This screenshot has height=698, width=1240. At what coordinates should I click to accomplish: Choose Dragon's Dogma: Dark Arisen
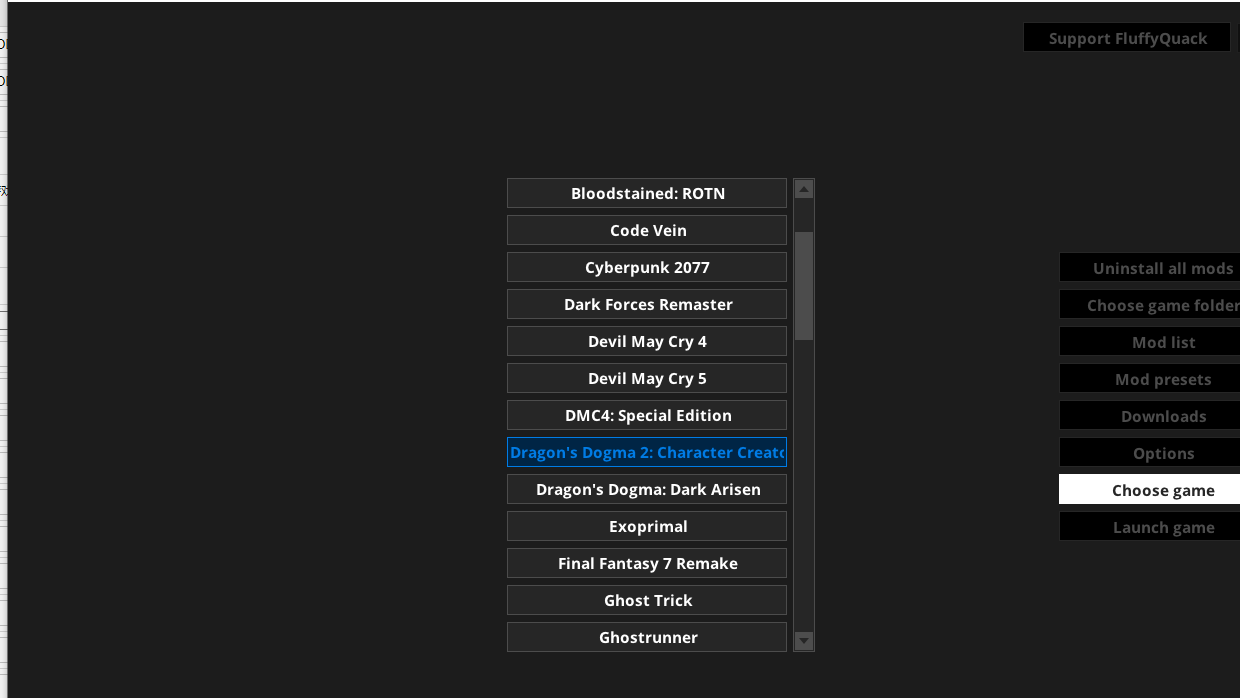(x=647, y=489)
